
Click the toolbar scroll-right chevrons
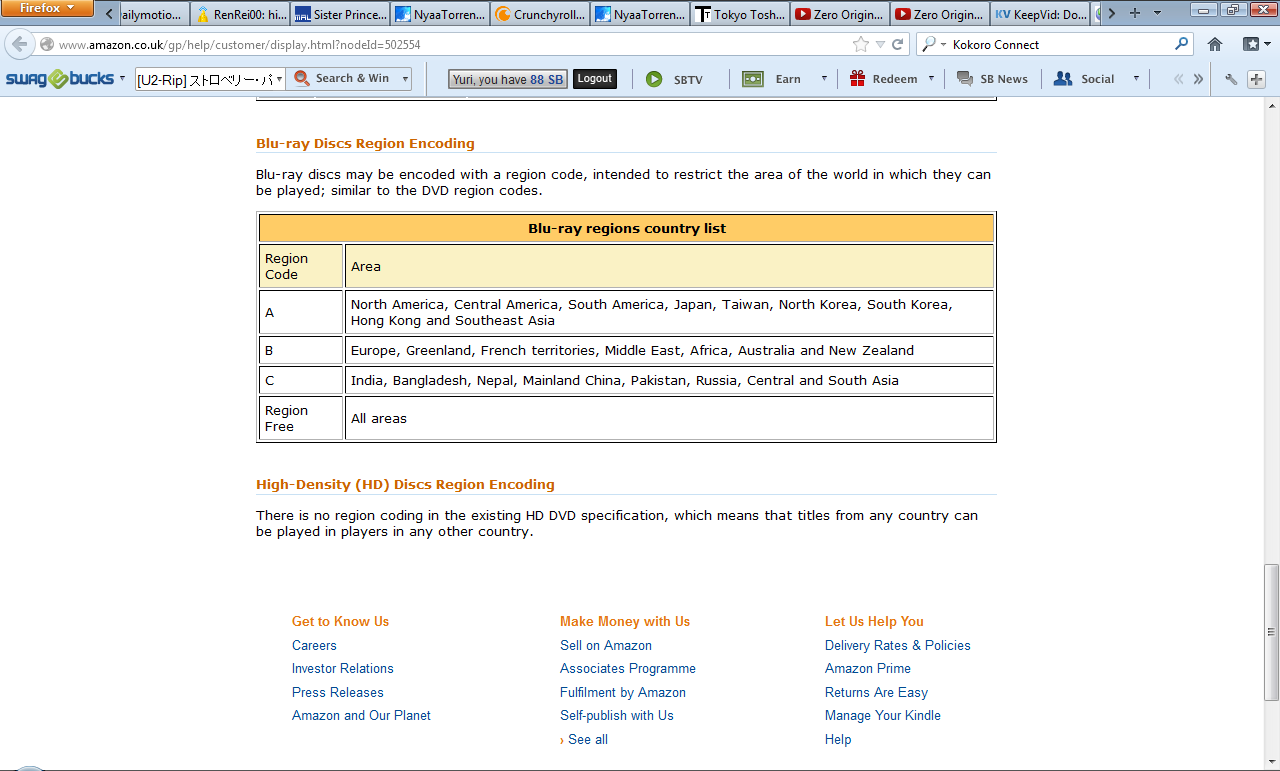tap(1198, 79)
